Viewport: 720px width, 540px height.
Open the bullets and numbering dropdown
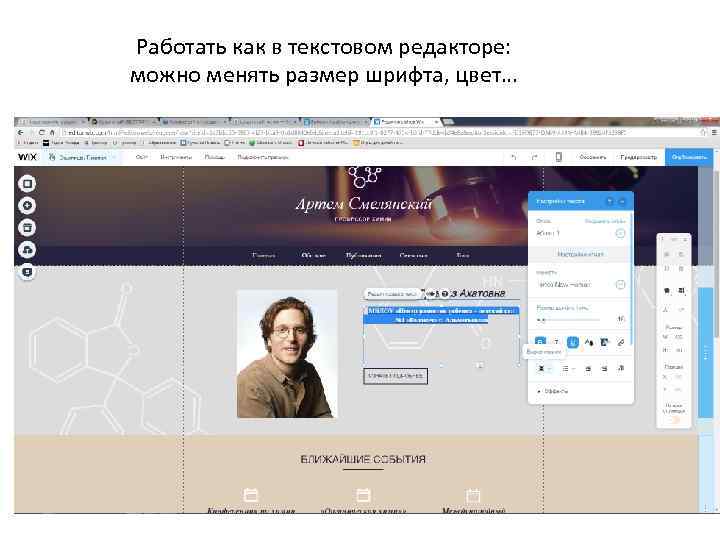pyautogui.click(x=568, y=368)
